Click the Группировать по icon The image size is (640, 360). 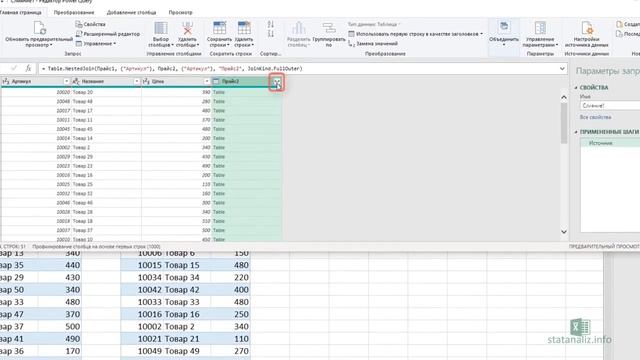point(329,28)
